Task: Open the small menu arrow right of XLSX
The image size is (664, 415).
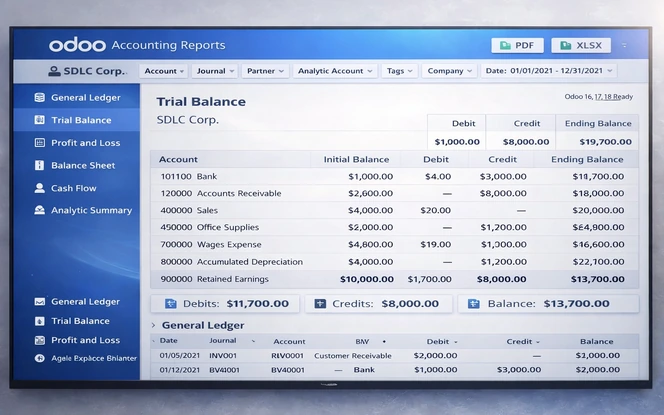Action: pos(624,45)
